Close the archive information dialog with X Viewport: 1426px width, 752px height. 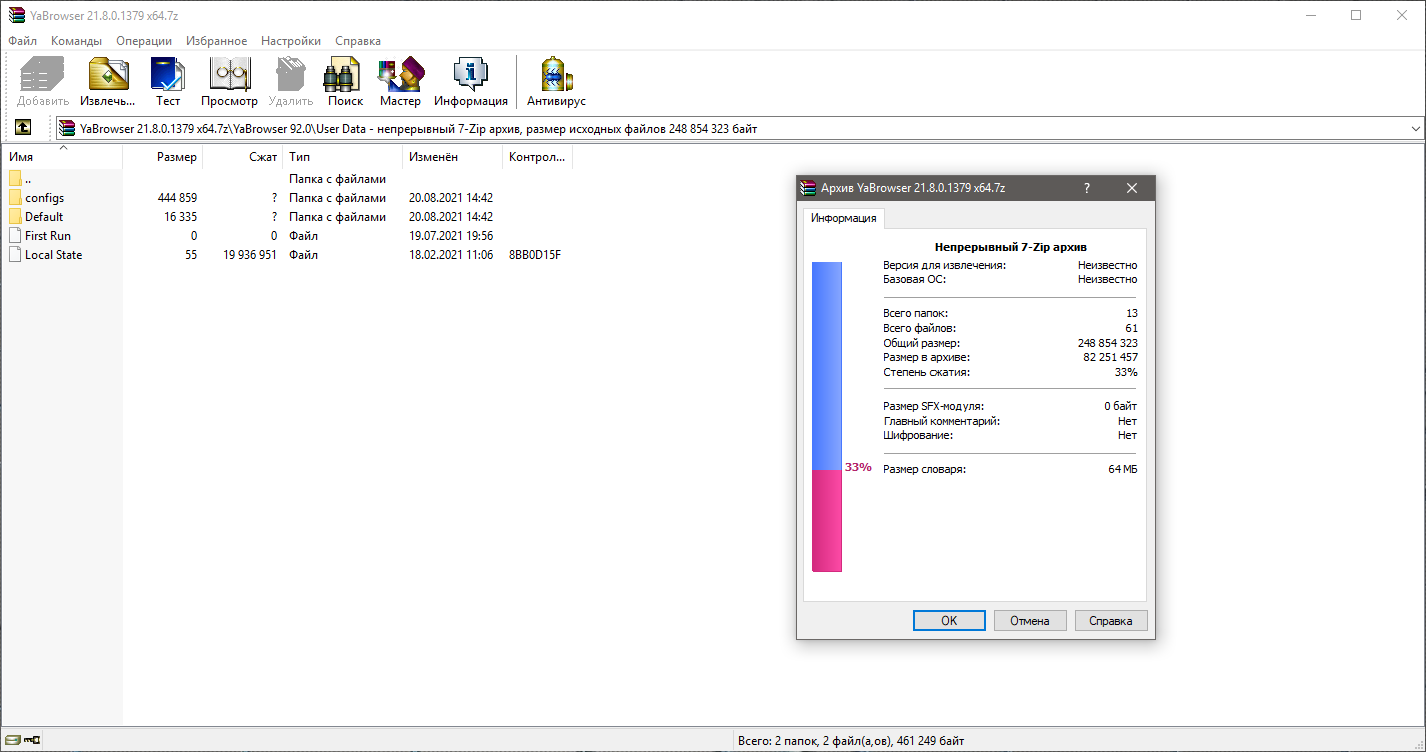click(x=1132, y=188)
